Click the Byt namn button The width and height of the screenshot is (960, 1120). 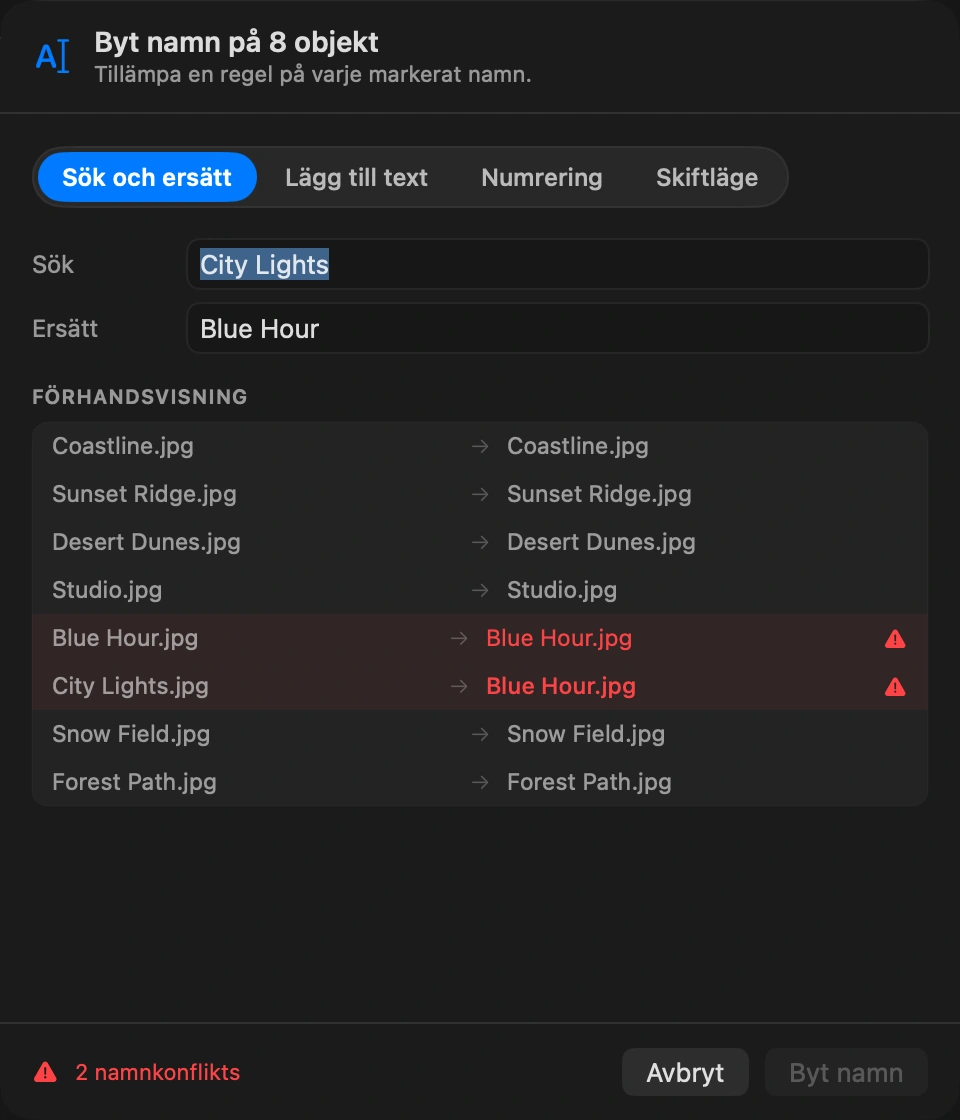pyautogui.click(x=846, y=1072)
